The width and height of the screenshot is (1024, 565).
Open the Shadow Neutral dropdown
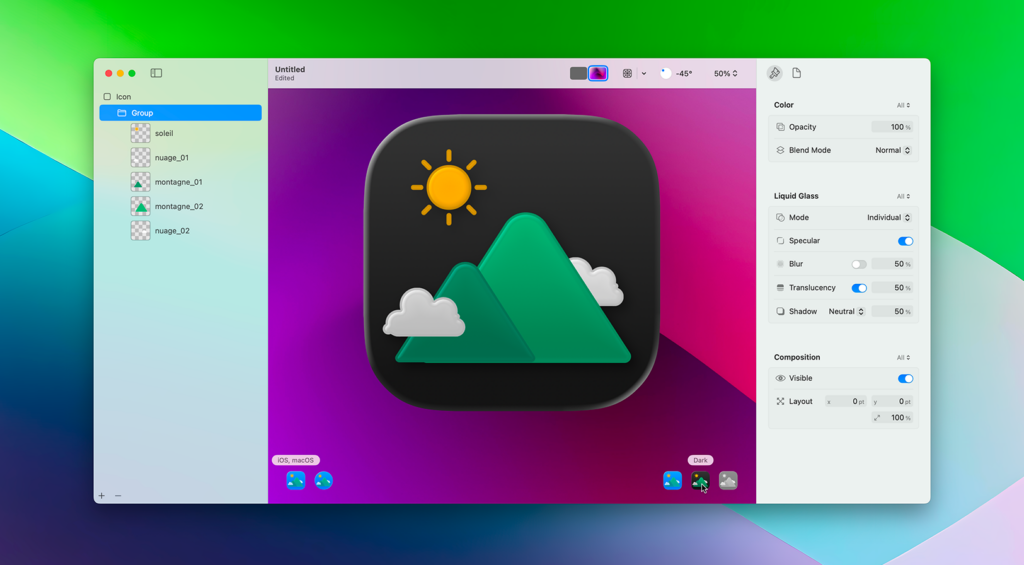pyautogui.click(x=846, y=311)
